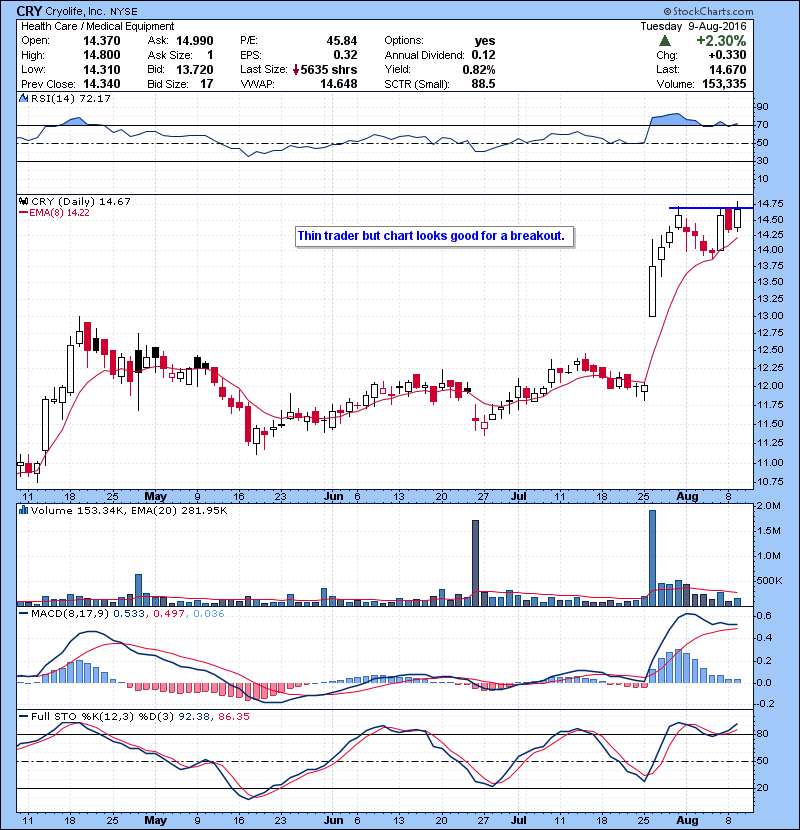This screenshot has width=800, height=830.
Task: Click the Bid Size value 17
Action: click(206, 84)
